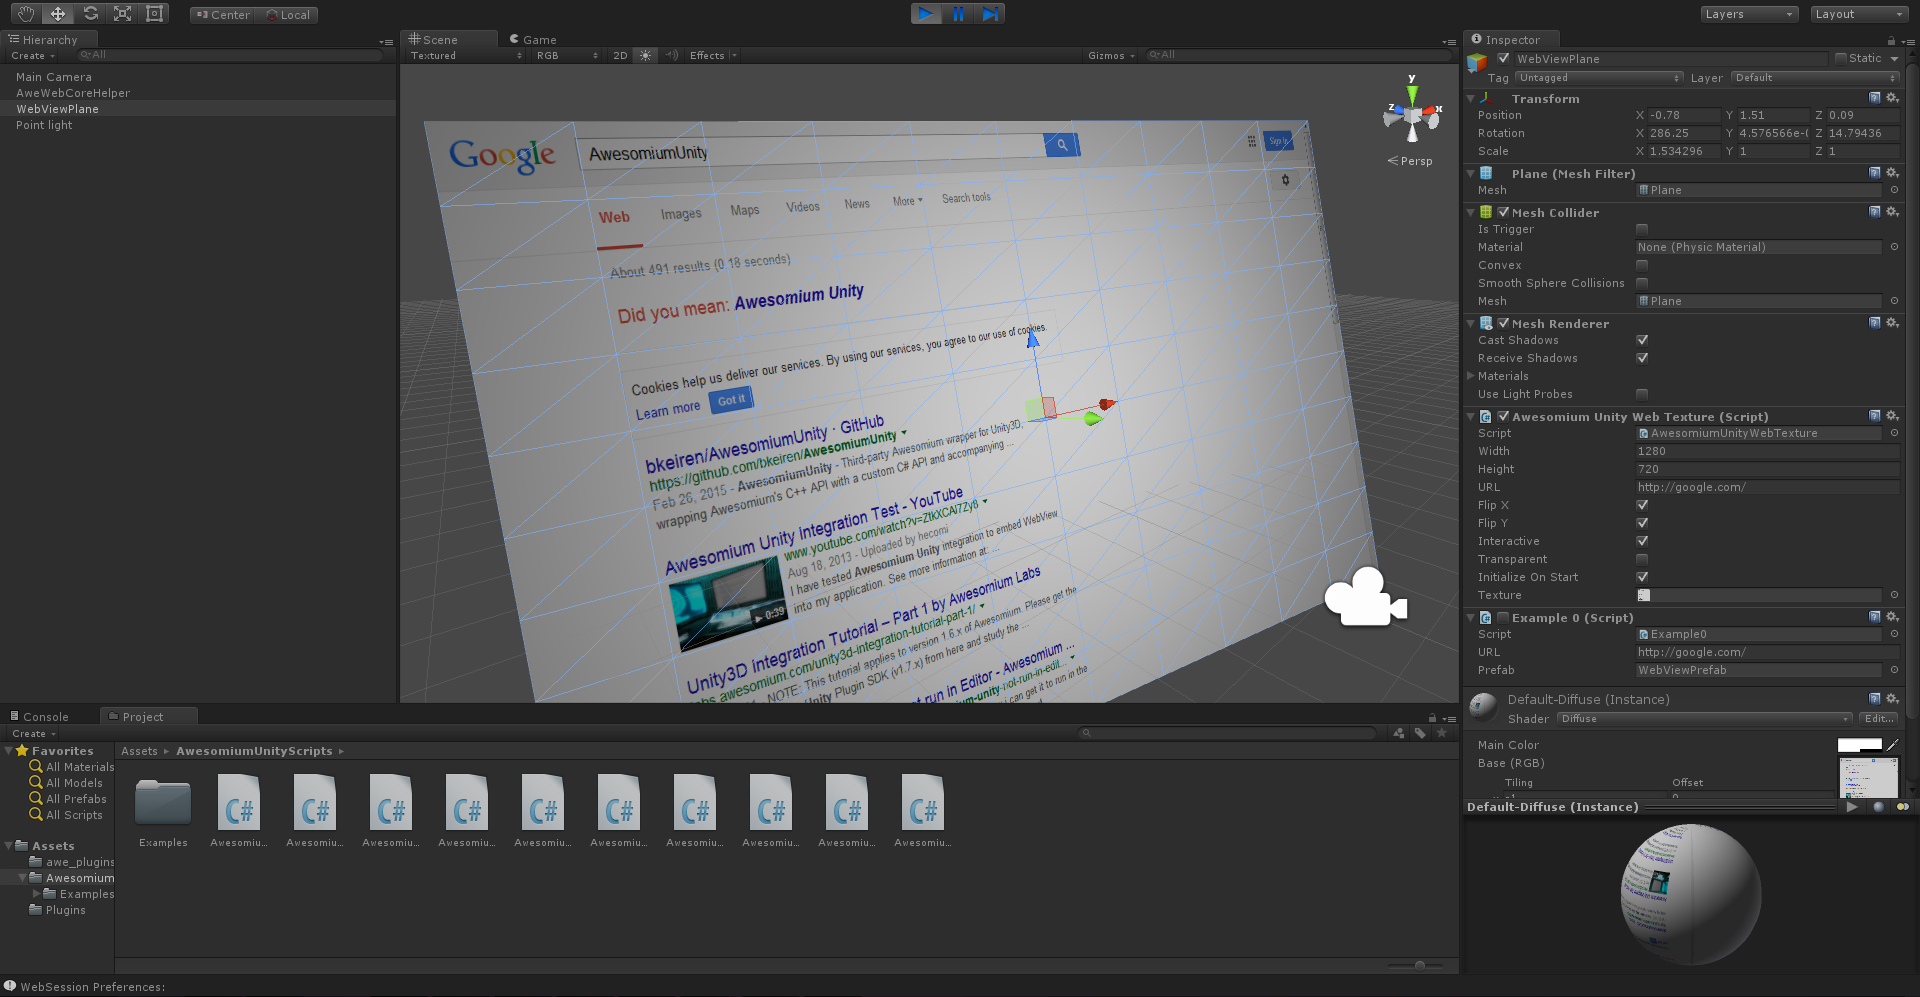Collapse the Transform component

(x=1471, y=99)
